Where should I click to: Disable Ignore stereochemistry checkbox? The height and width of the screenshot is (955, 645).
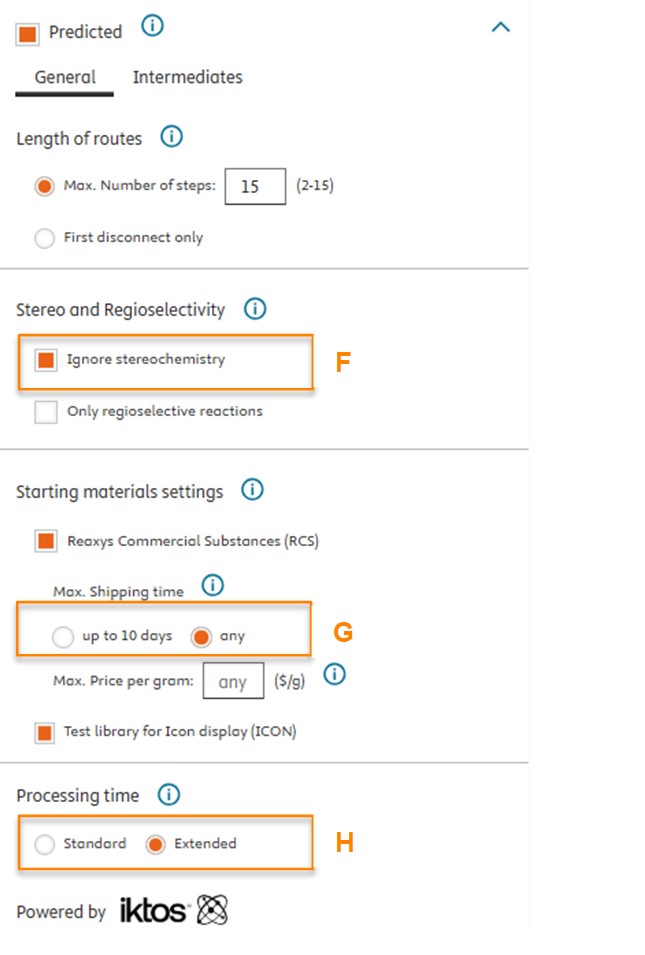46,360
